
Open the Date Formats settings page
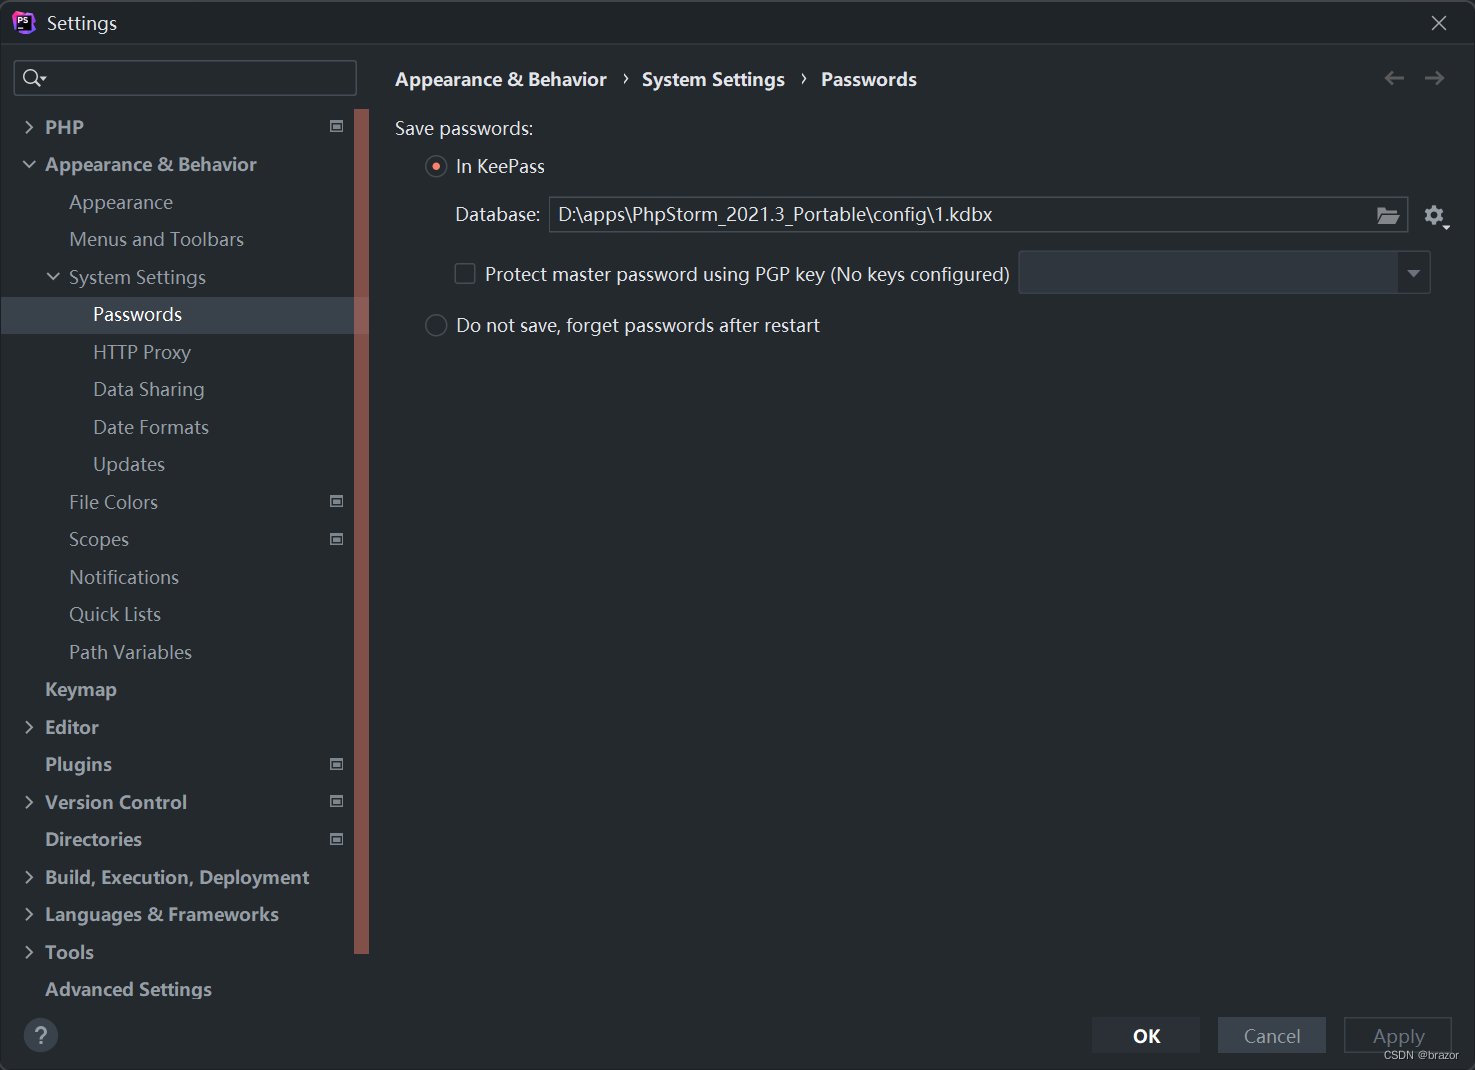click(x=151, y=427)
